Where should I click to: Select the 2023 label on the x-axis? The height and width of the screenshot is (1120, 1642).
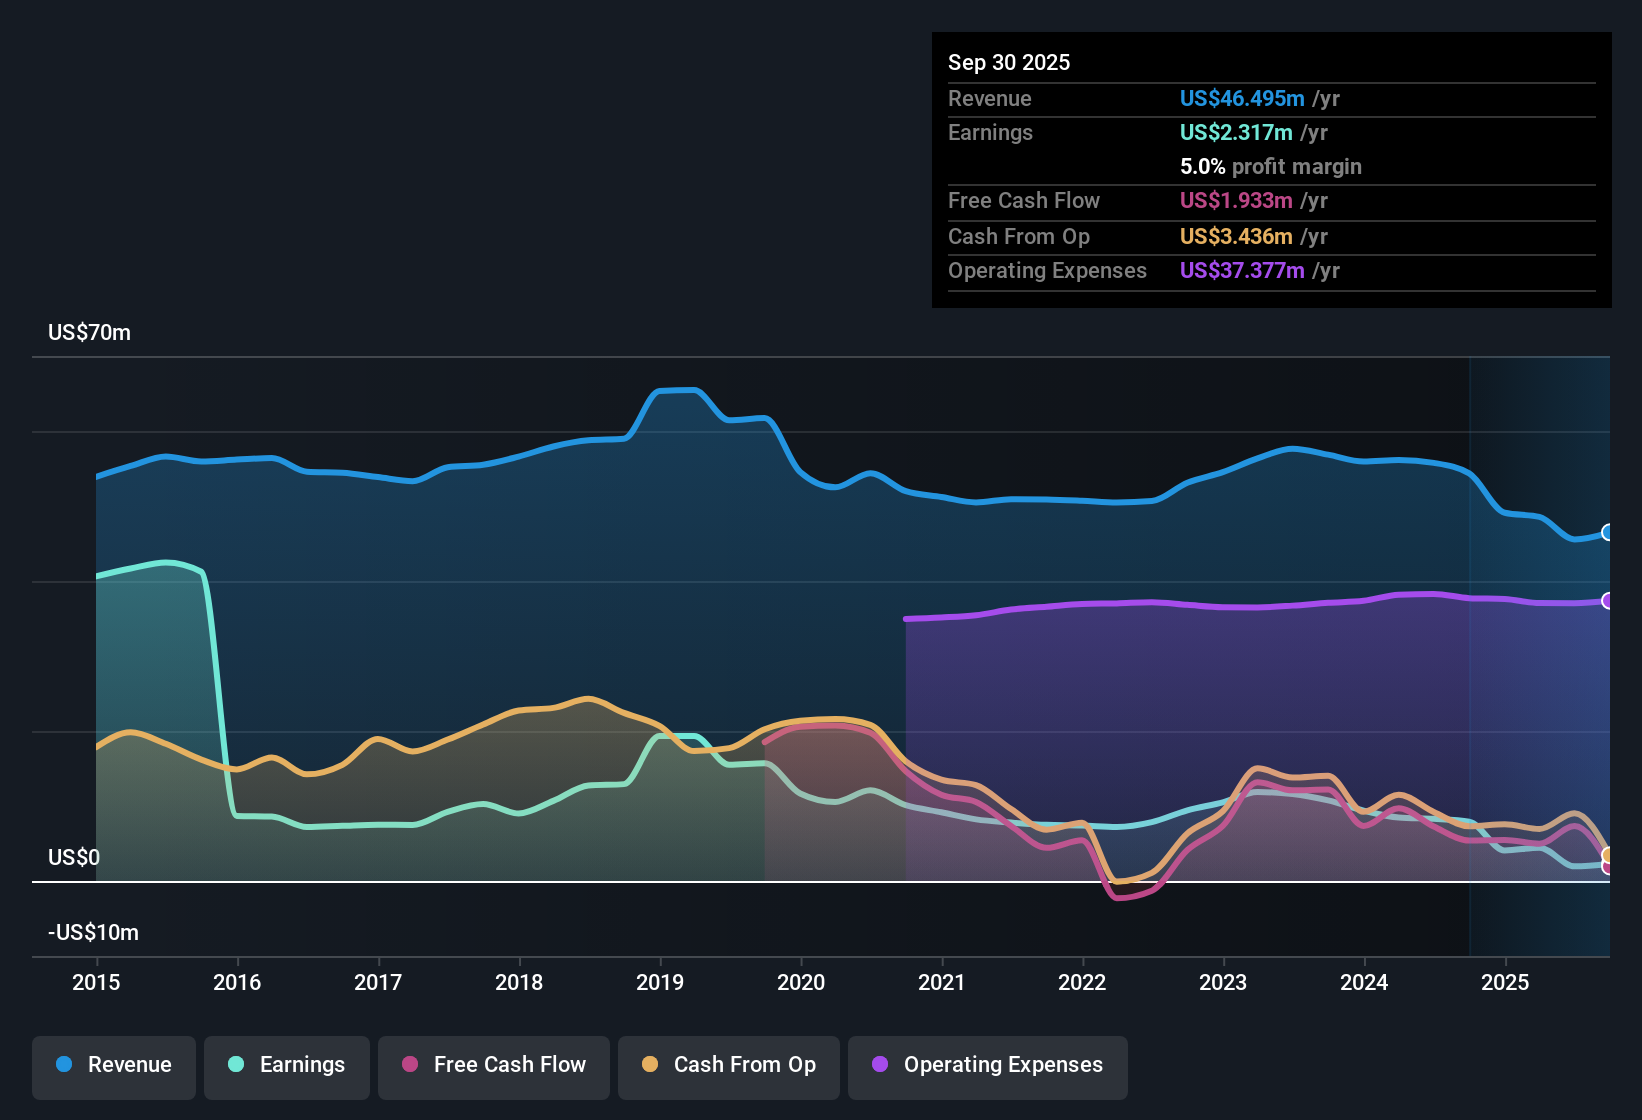(1224, 983)
